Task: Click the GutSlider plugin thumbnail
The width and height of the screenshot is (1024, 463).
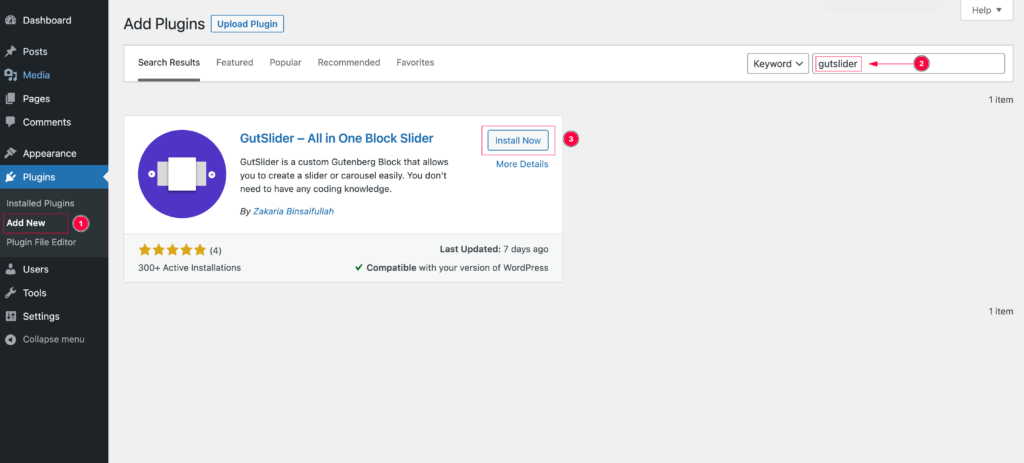Action: coord(182,174)
